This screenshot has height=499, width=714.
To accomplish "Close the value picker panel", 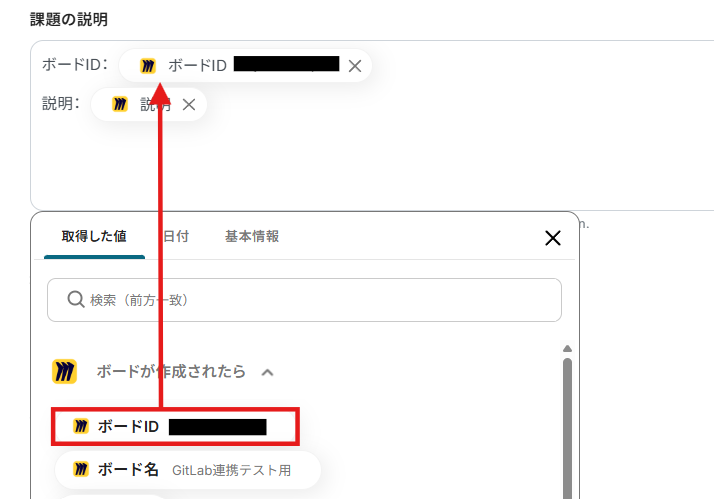I will click(x=552, y=238).
